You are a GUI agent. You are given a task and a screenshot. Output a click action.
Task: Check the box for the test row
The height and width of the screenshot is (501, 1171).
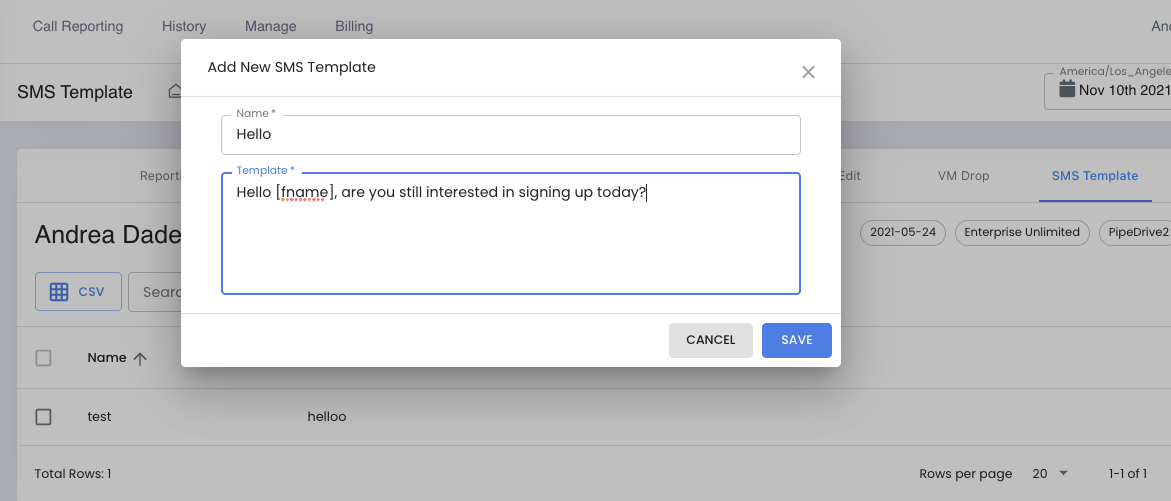(43, 417)
